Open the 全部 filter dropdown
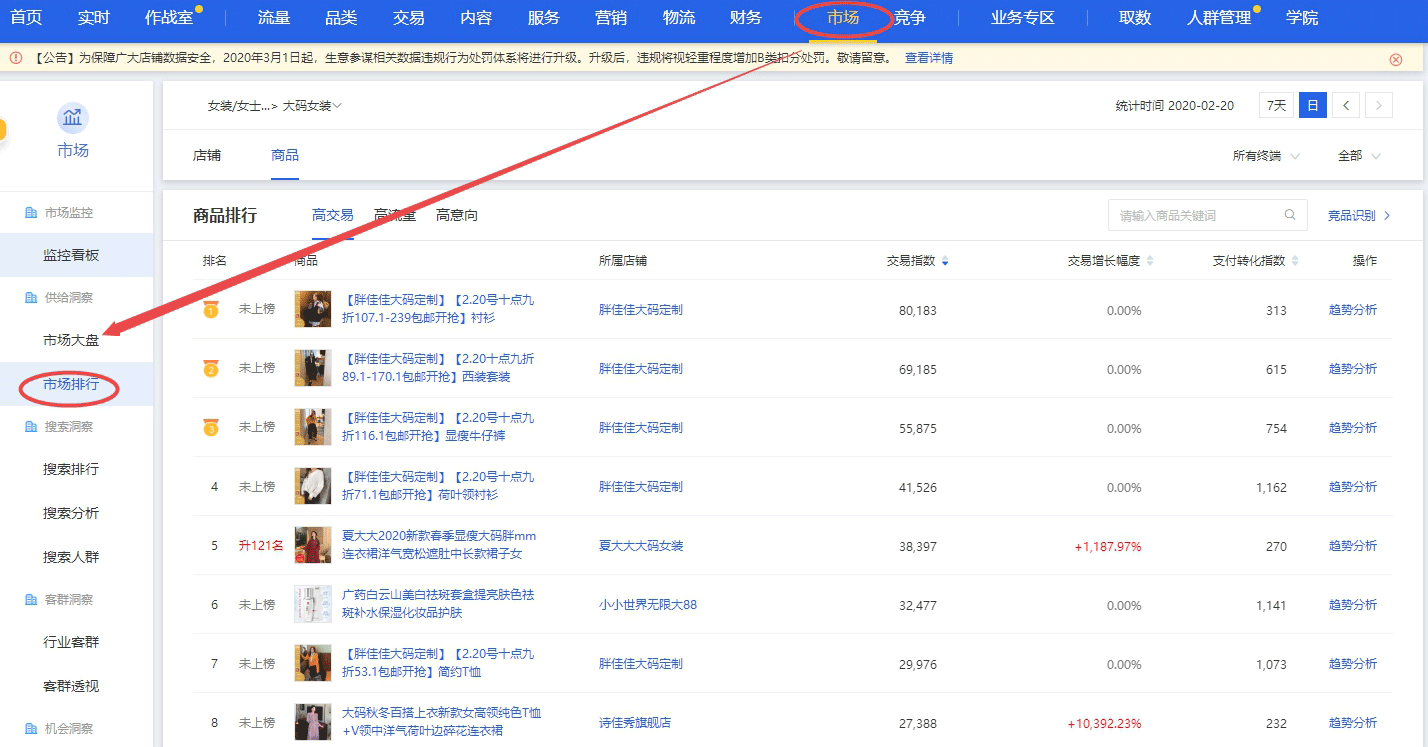Screen dimensions: 1428x747 [x=1358, y=156]
